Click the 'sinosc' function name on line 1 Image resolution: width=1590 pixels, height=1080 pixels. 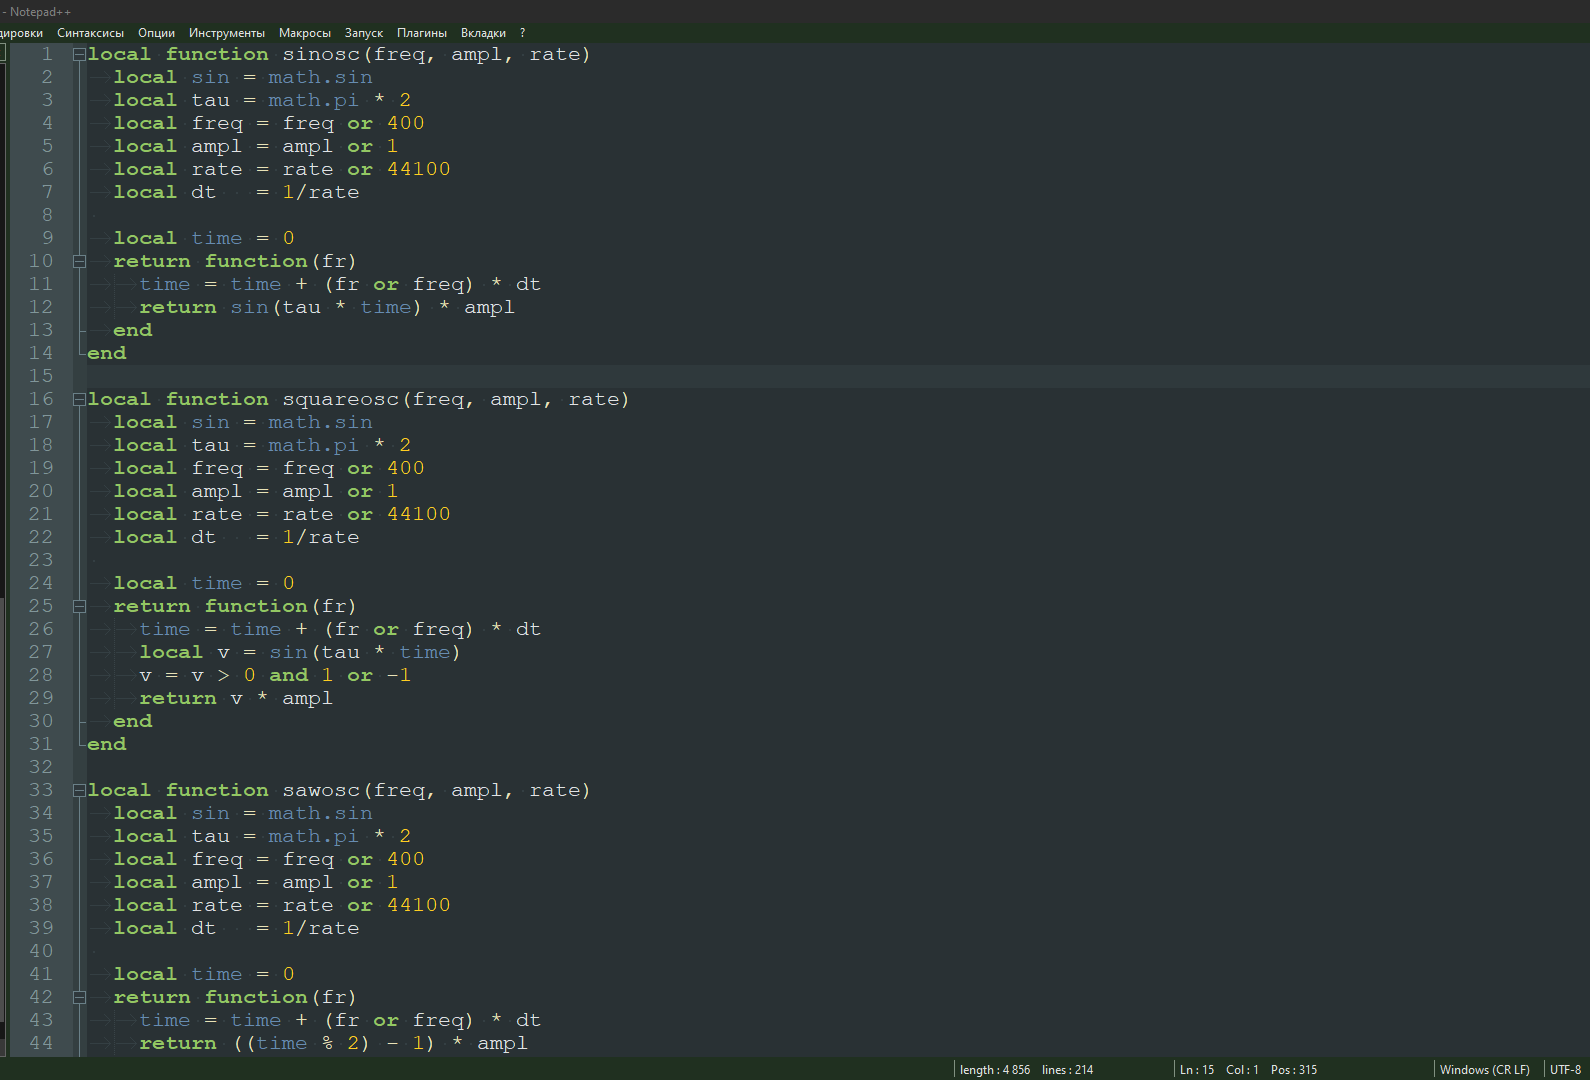[x=321, y=54]
